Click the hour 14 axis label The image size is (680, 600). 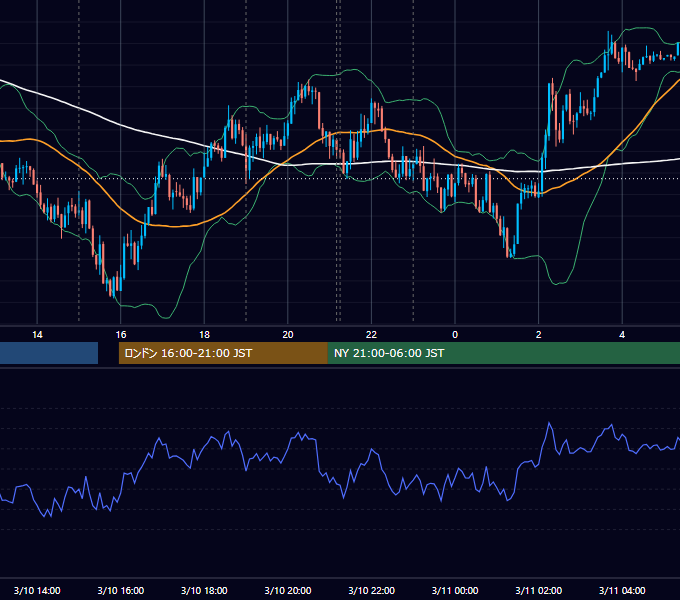point(37,335)
